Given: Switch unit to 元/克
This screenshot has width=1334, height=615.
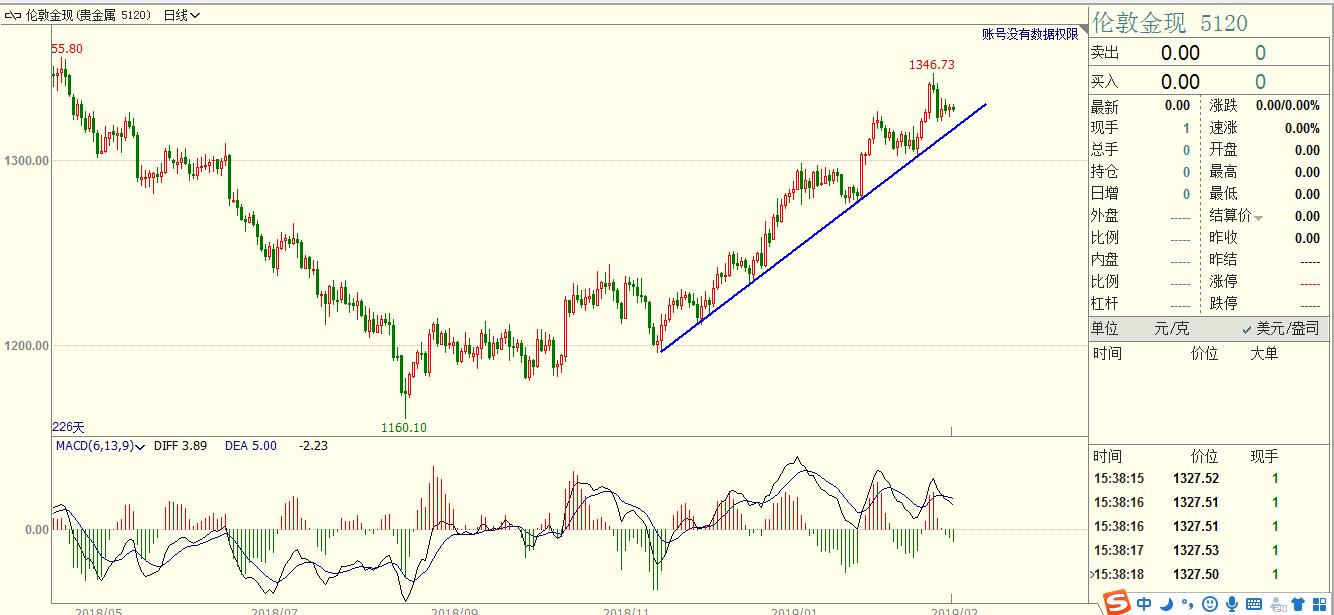Looking at the screenshot, I should [x=1172, y=328].
